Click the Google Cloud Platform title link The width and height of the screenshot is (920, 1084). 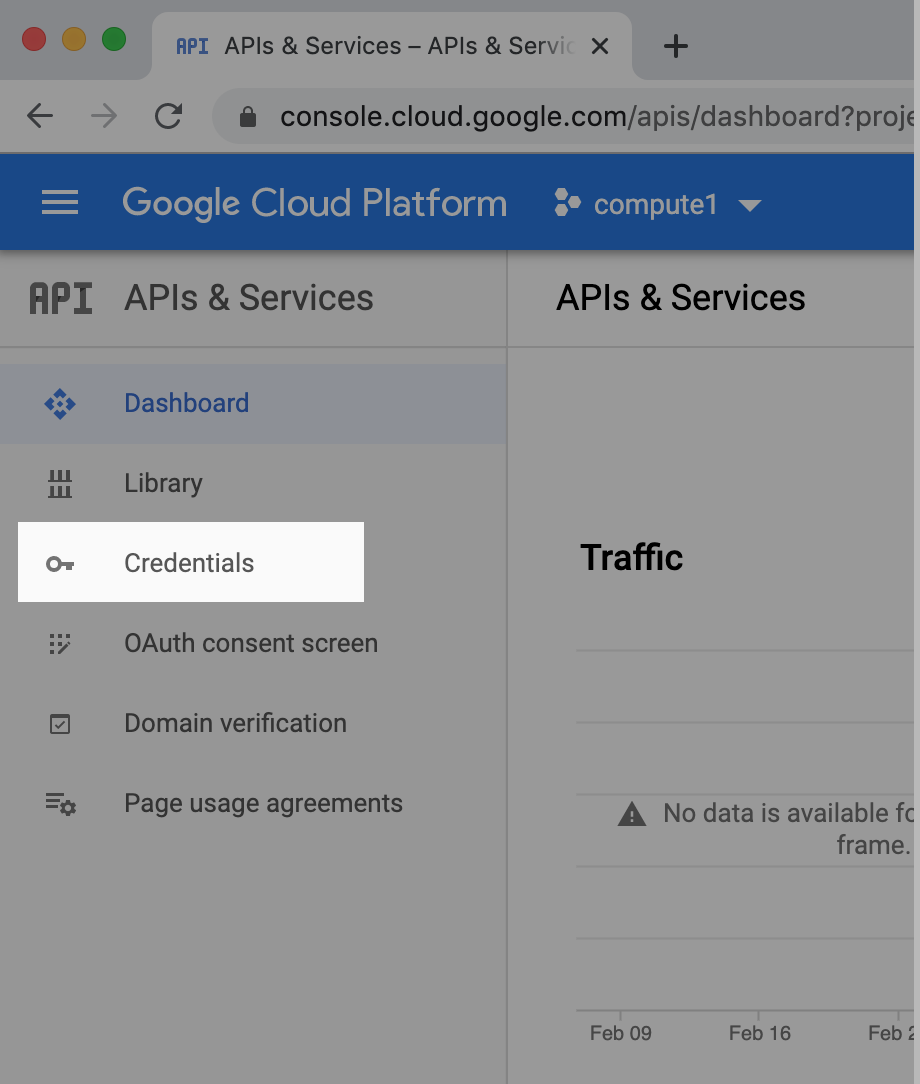click(314, 204)
